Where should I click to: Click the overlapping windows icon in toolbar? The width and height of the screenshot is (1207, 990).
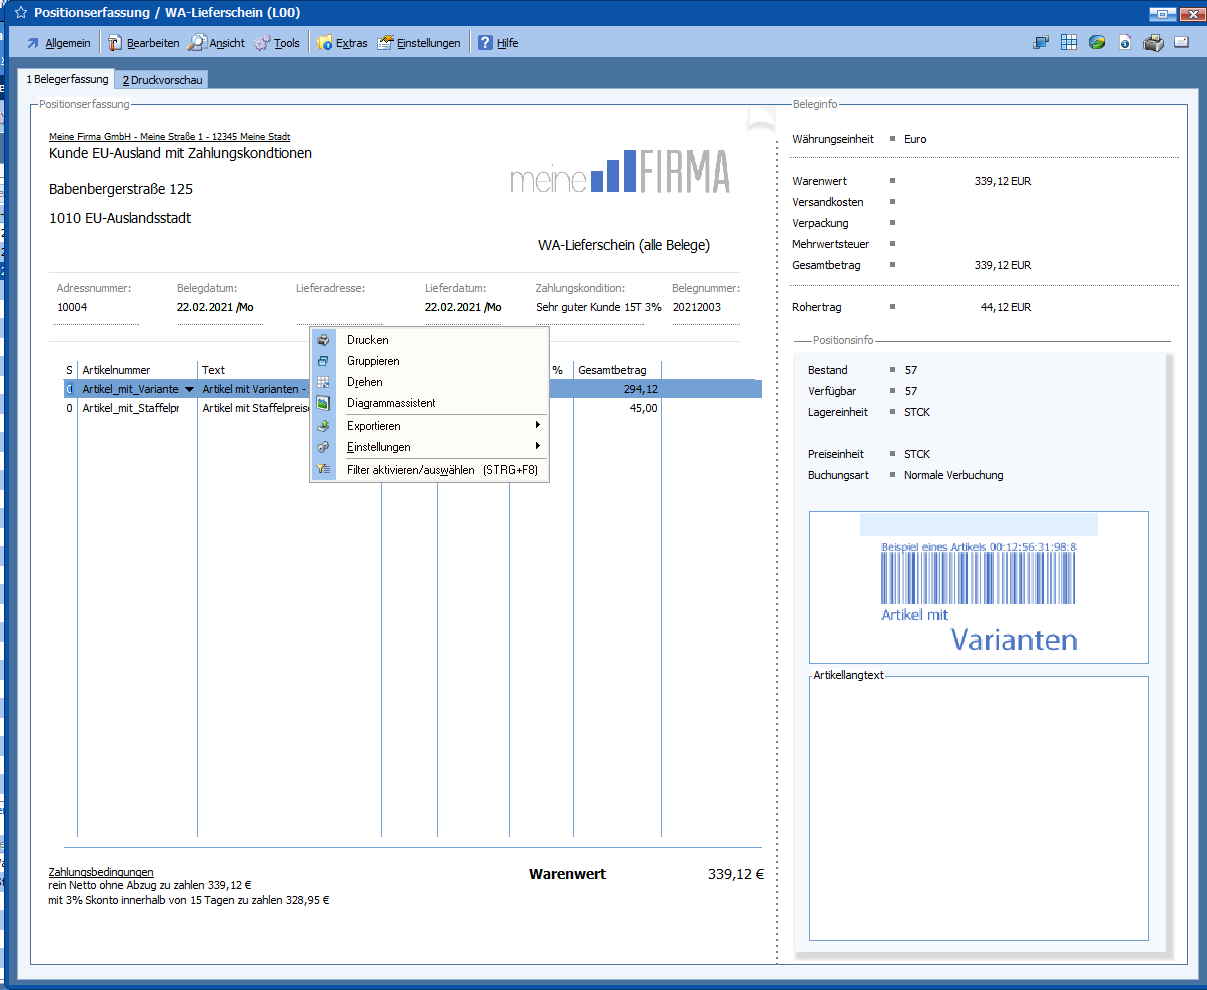[x=1041, y=43]
